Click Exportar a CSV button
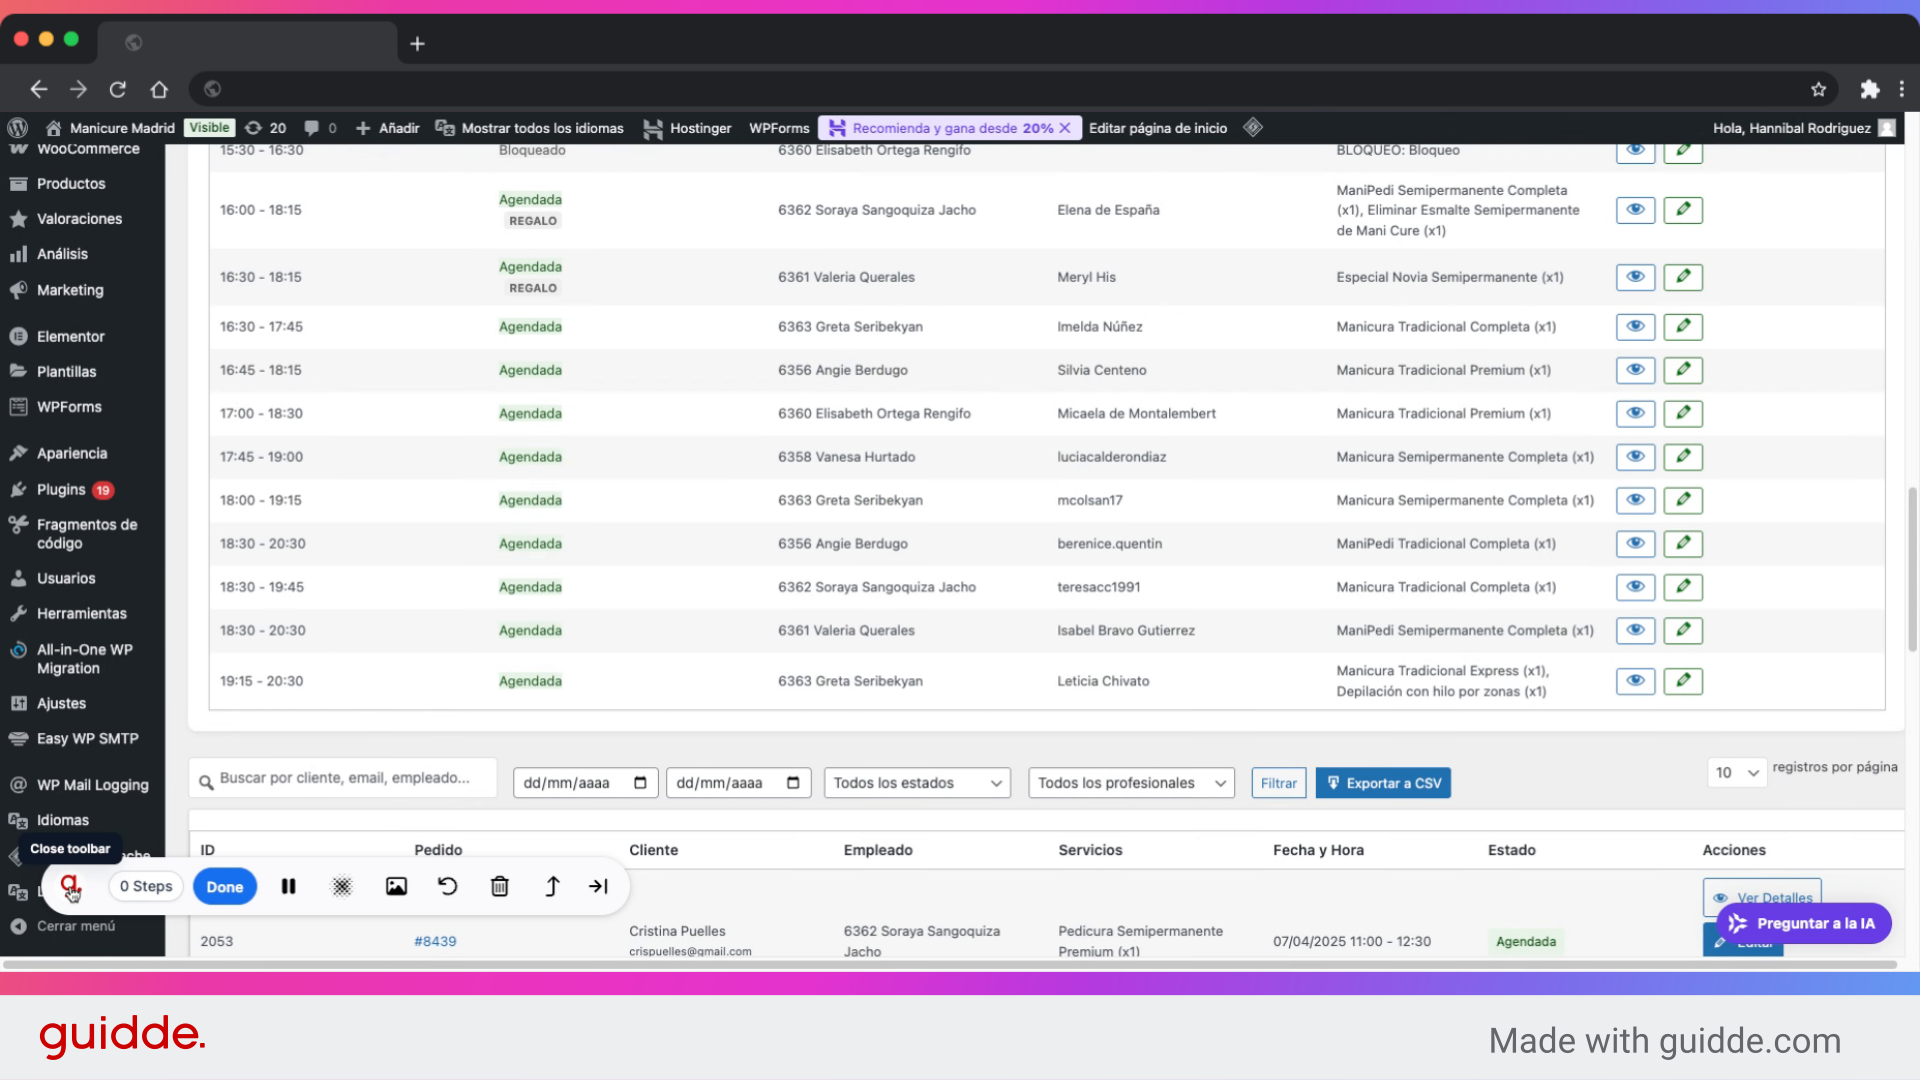Screen dimensions: 1920x1080 coord(1383,783)
